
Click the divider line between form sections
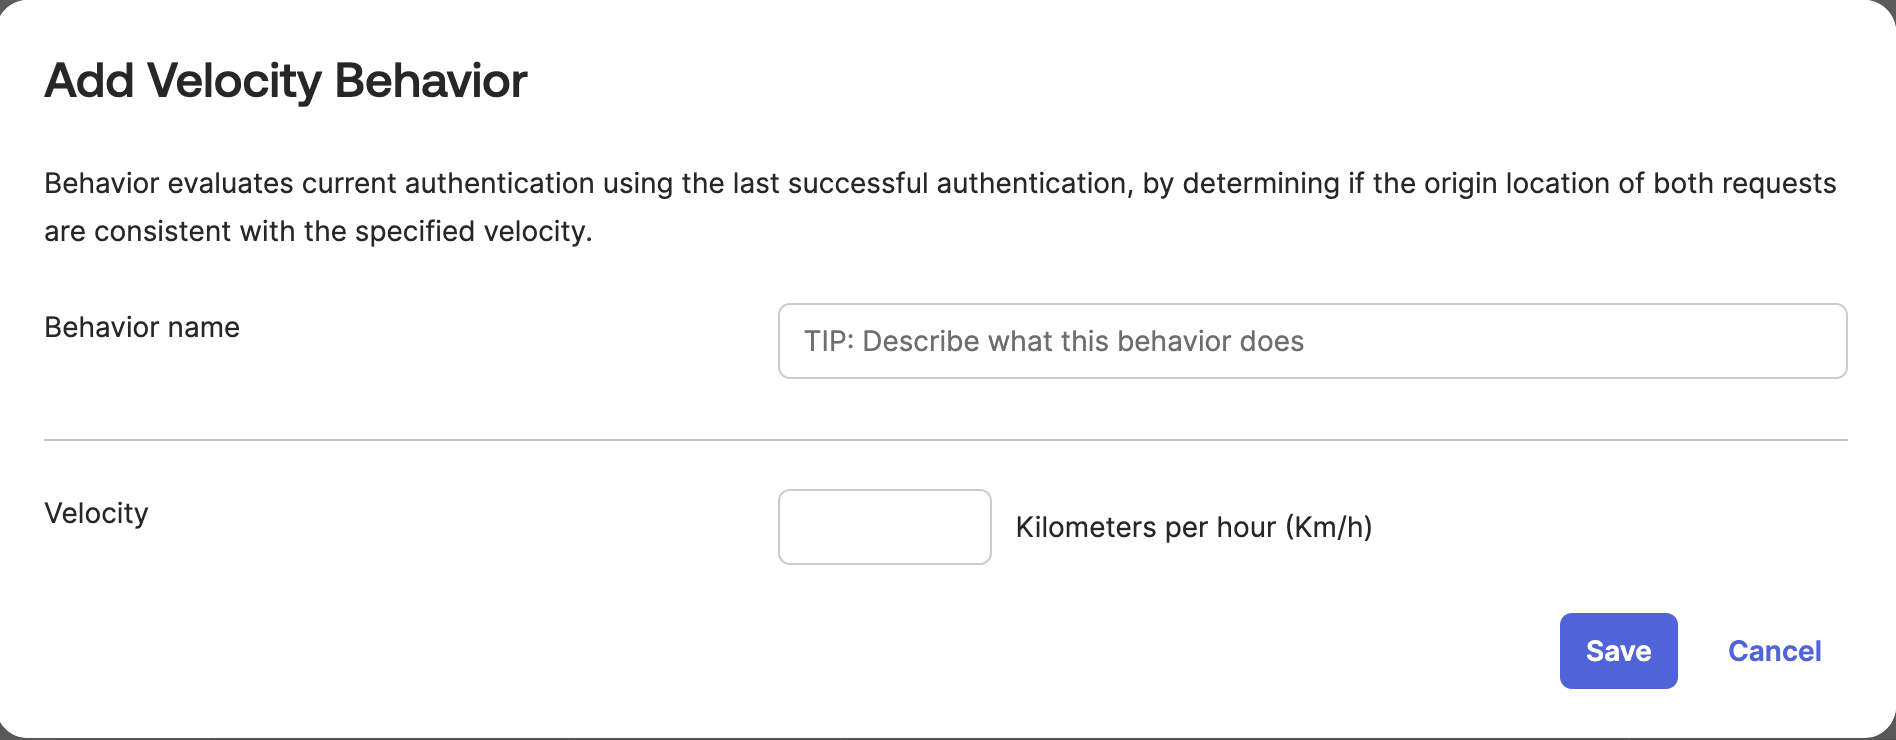tap(948, 437)
